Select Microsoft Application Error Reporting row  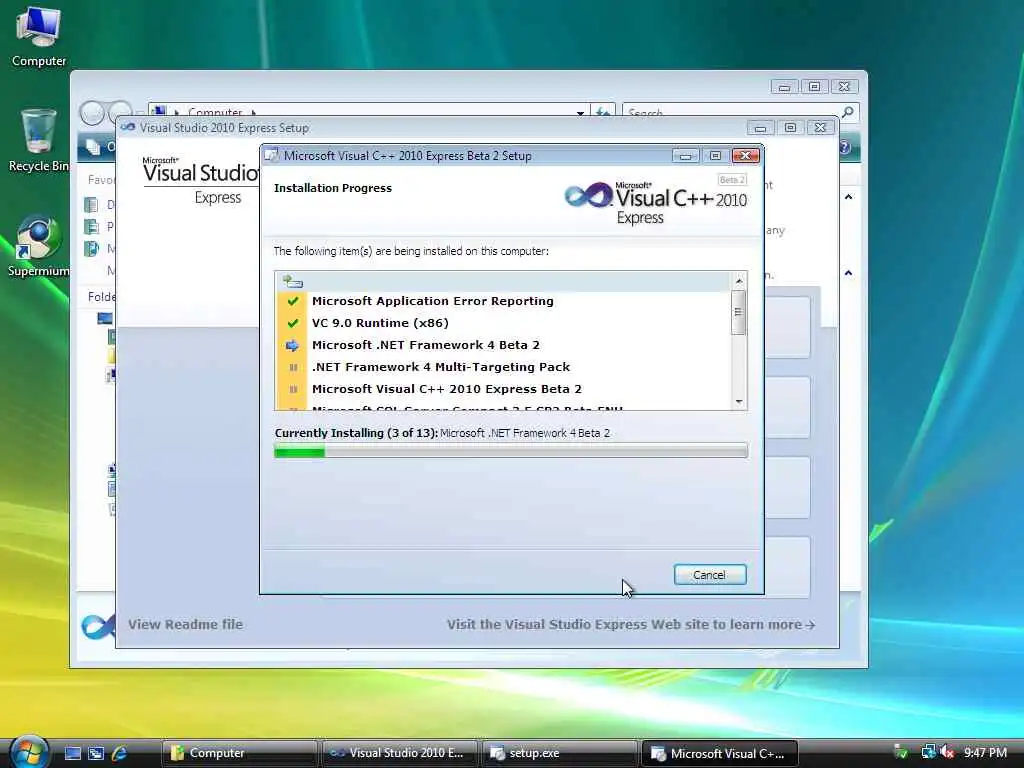504,301
